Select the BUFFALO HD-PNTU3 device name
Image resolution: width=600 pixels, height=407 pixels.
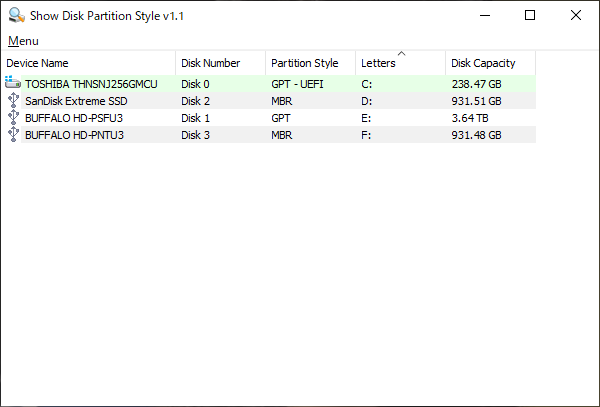[74, 135]
